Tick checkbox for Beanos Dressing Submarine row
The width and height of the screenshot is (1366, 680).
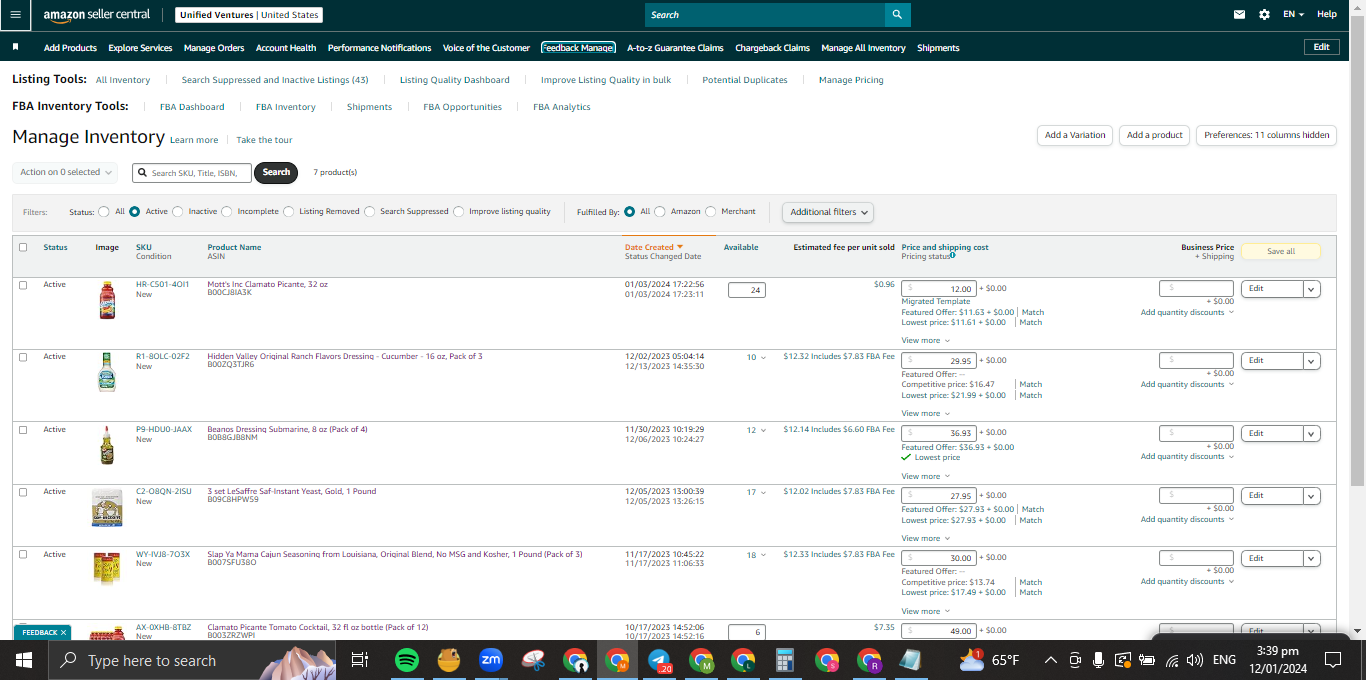(x=23, y=430)
